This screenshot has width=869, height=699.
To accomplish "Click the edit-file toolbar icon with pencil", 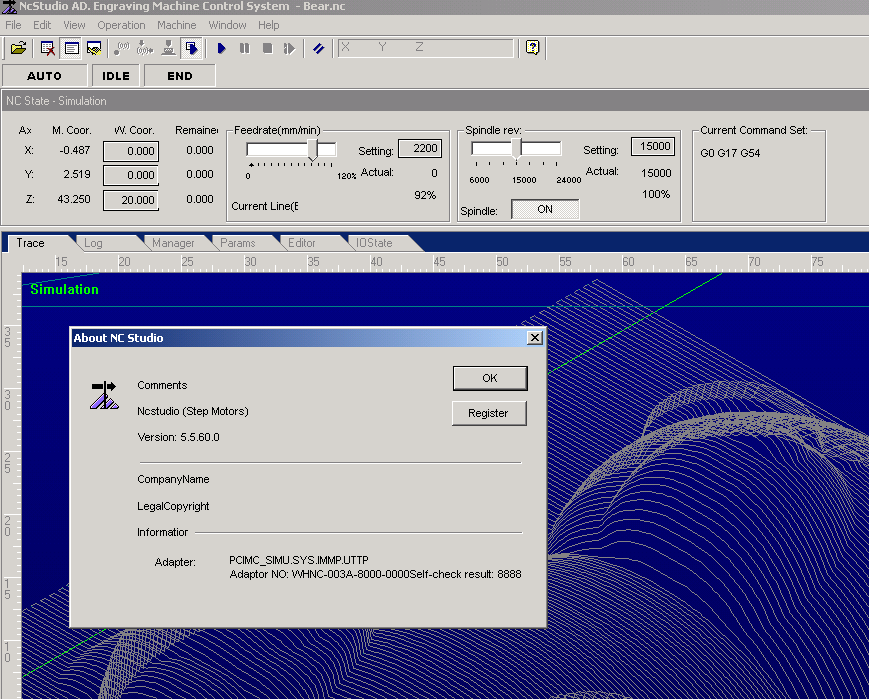I will [x=94, y=48].
